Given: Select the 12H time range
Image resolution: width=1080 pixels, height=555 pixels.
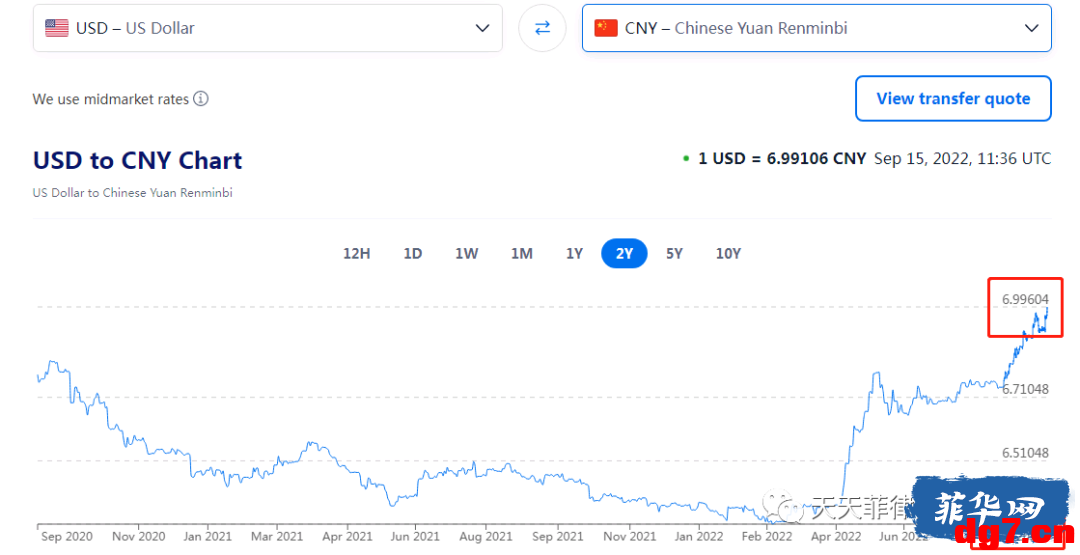Looking at the screenshot, I should click(x=357, y=253).
